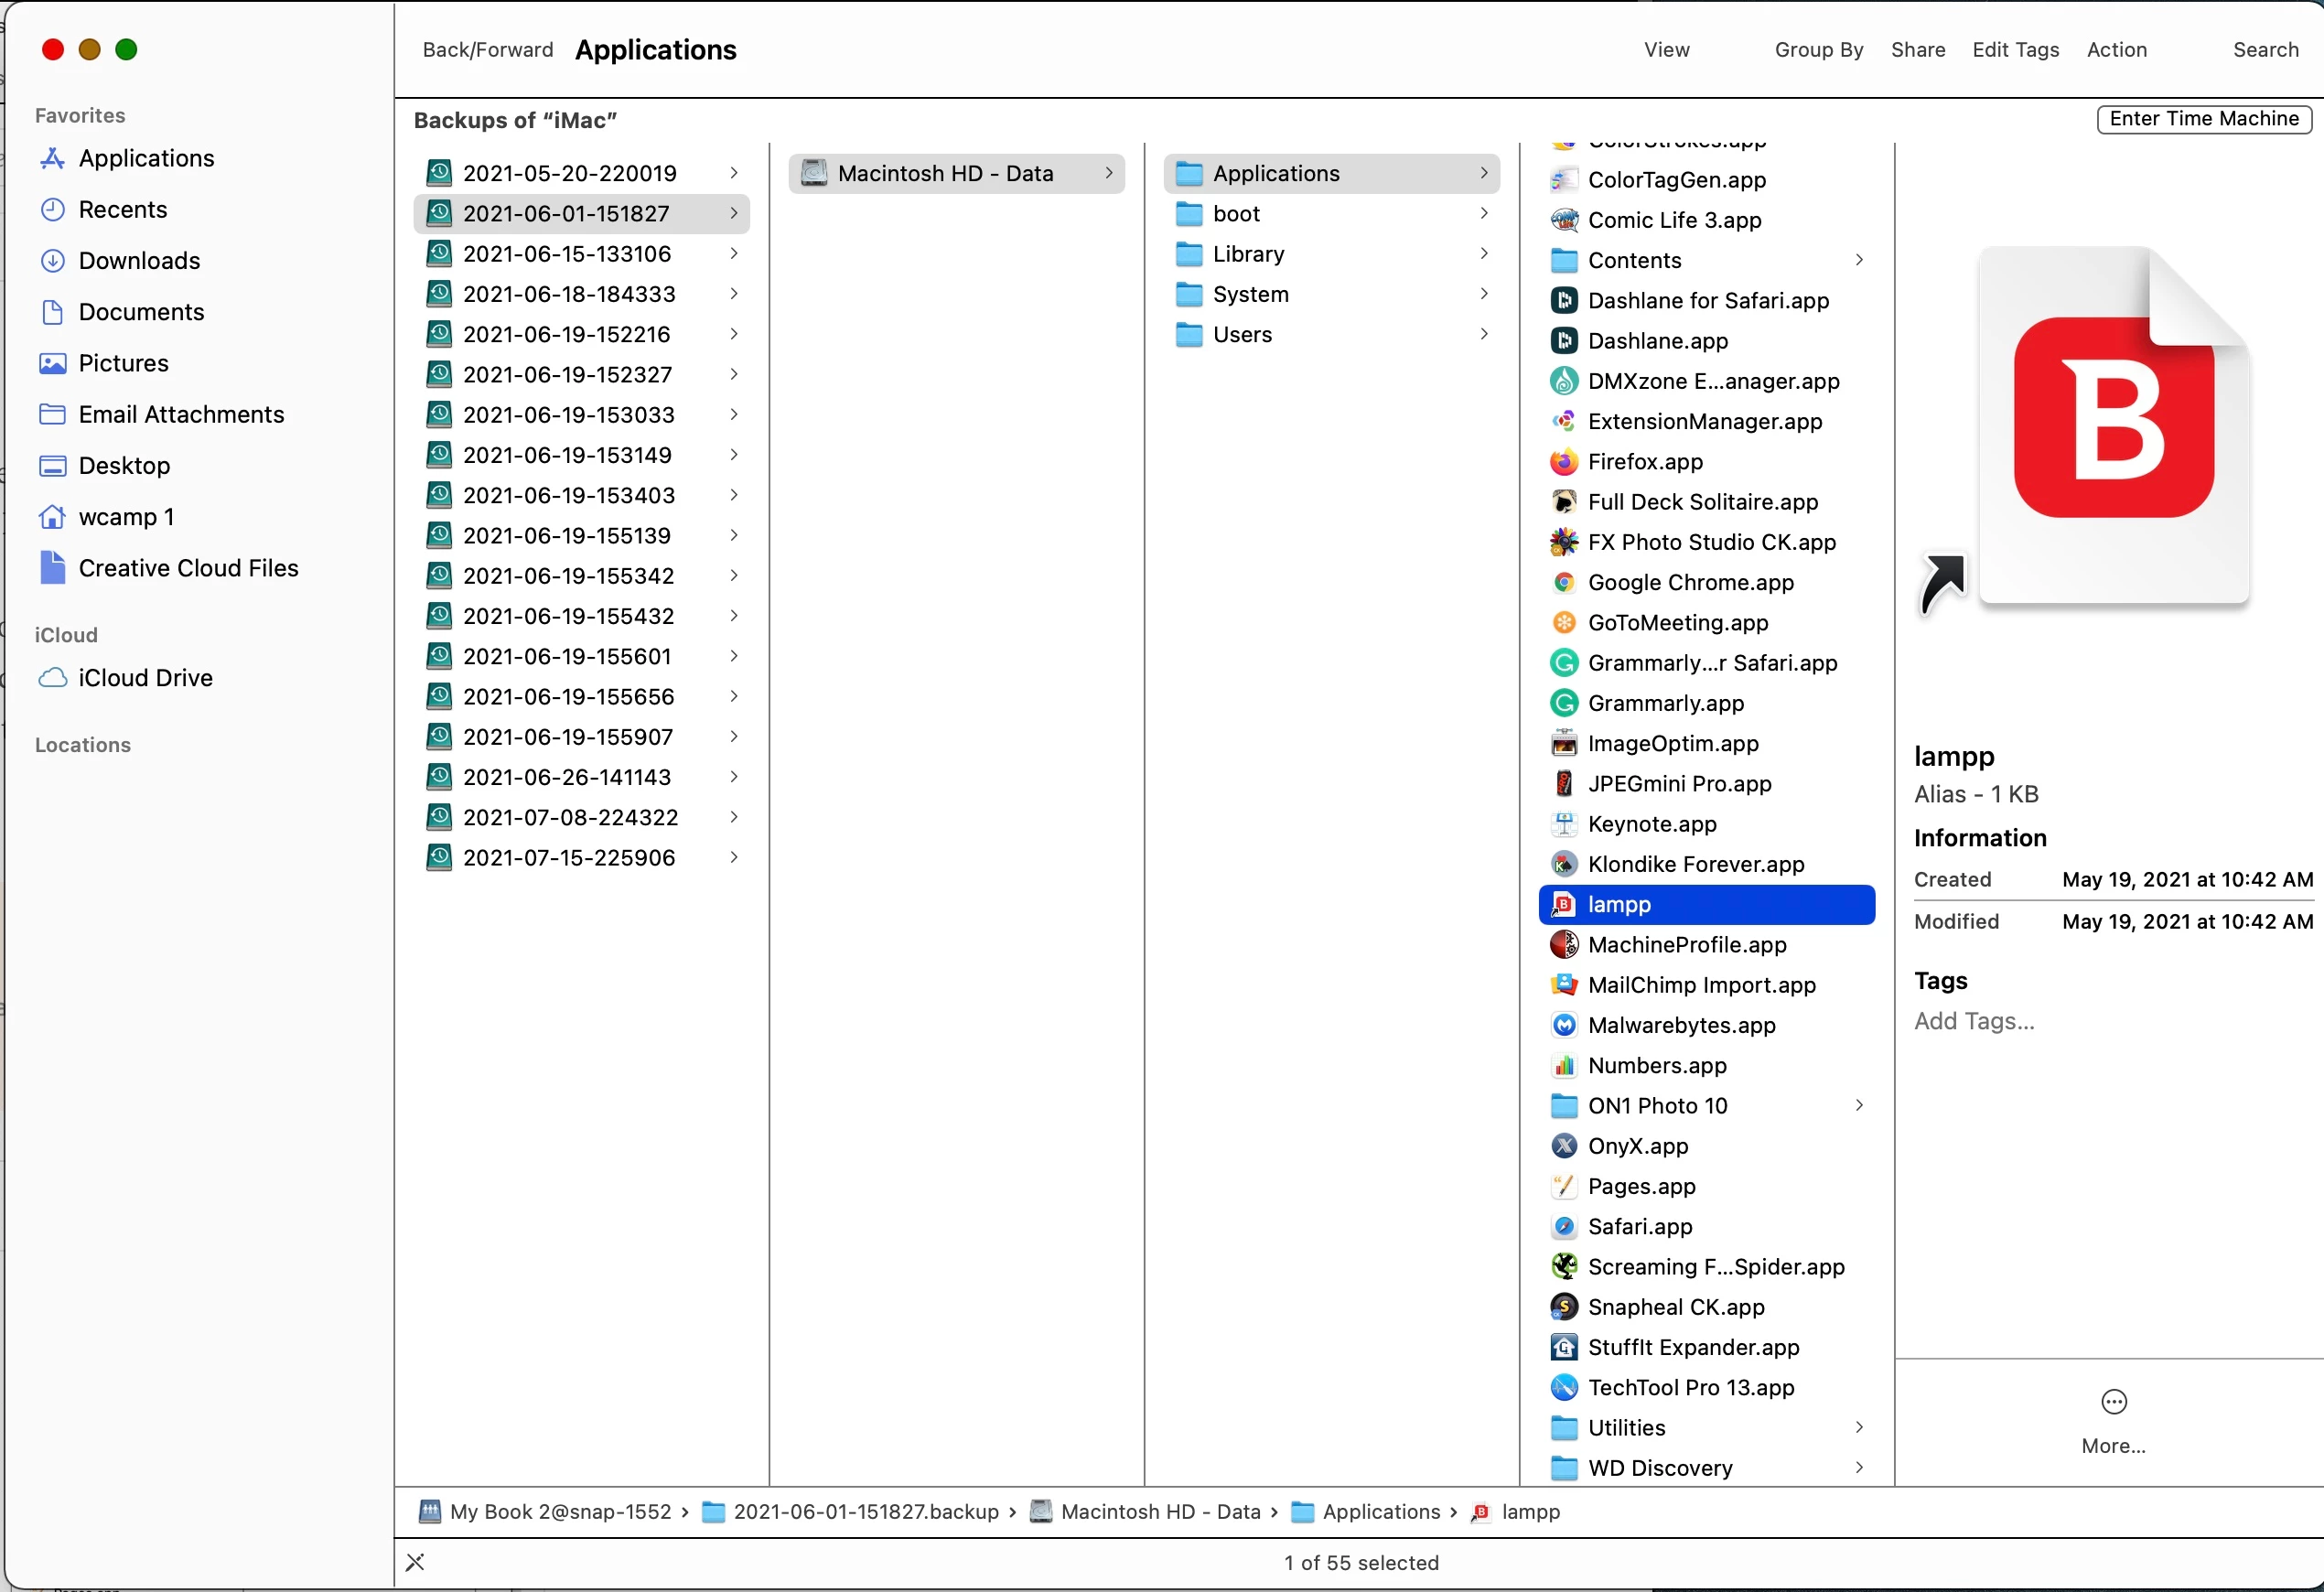Expand the Library folder chevron
2324x1592 pixels.
point(1484,254)
